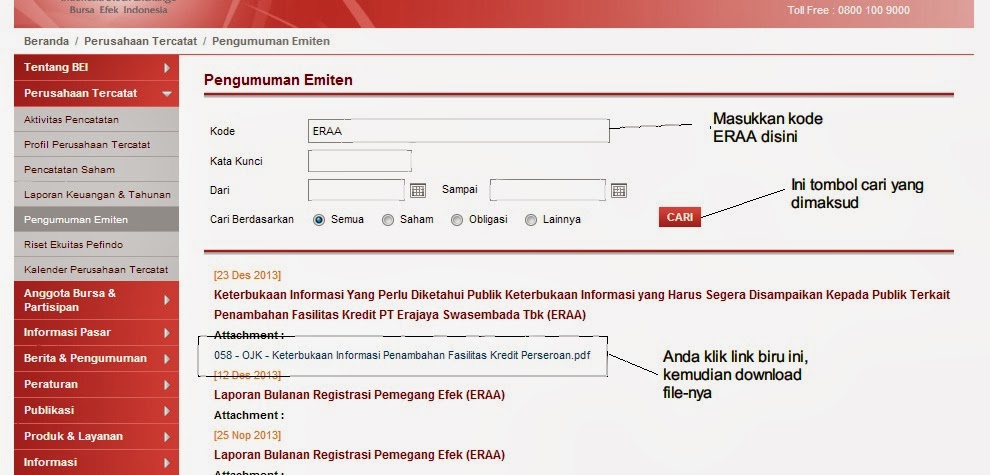Open the 25 Nop Laporan Bulanan Registrasi announcement
Screen dimensions: 990x475
pos(359,455)
